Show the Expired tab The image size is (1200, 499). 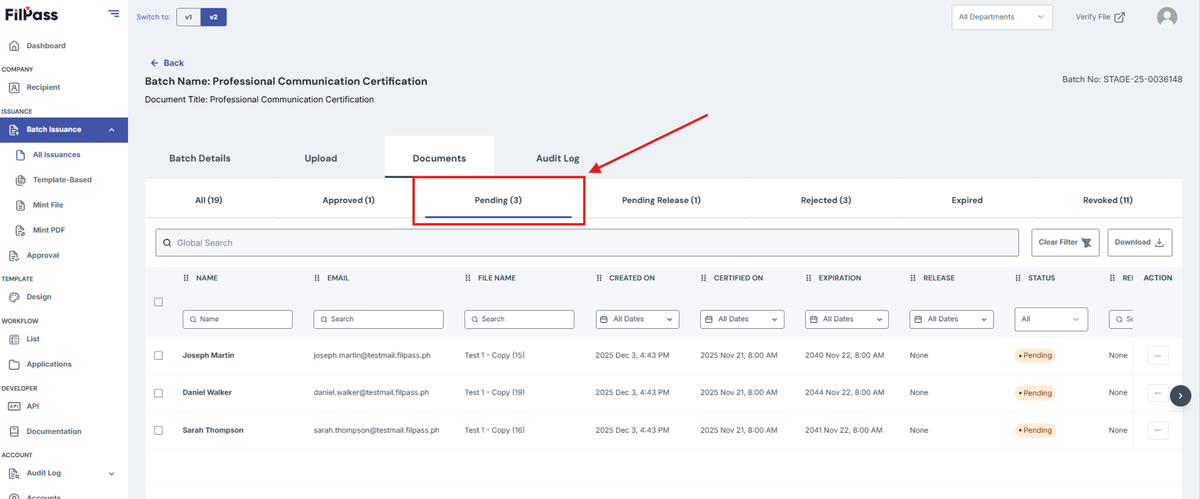click(x=967, y=200)
